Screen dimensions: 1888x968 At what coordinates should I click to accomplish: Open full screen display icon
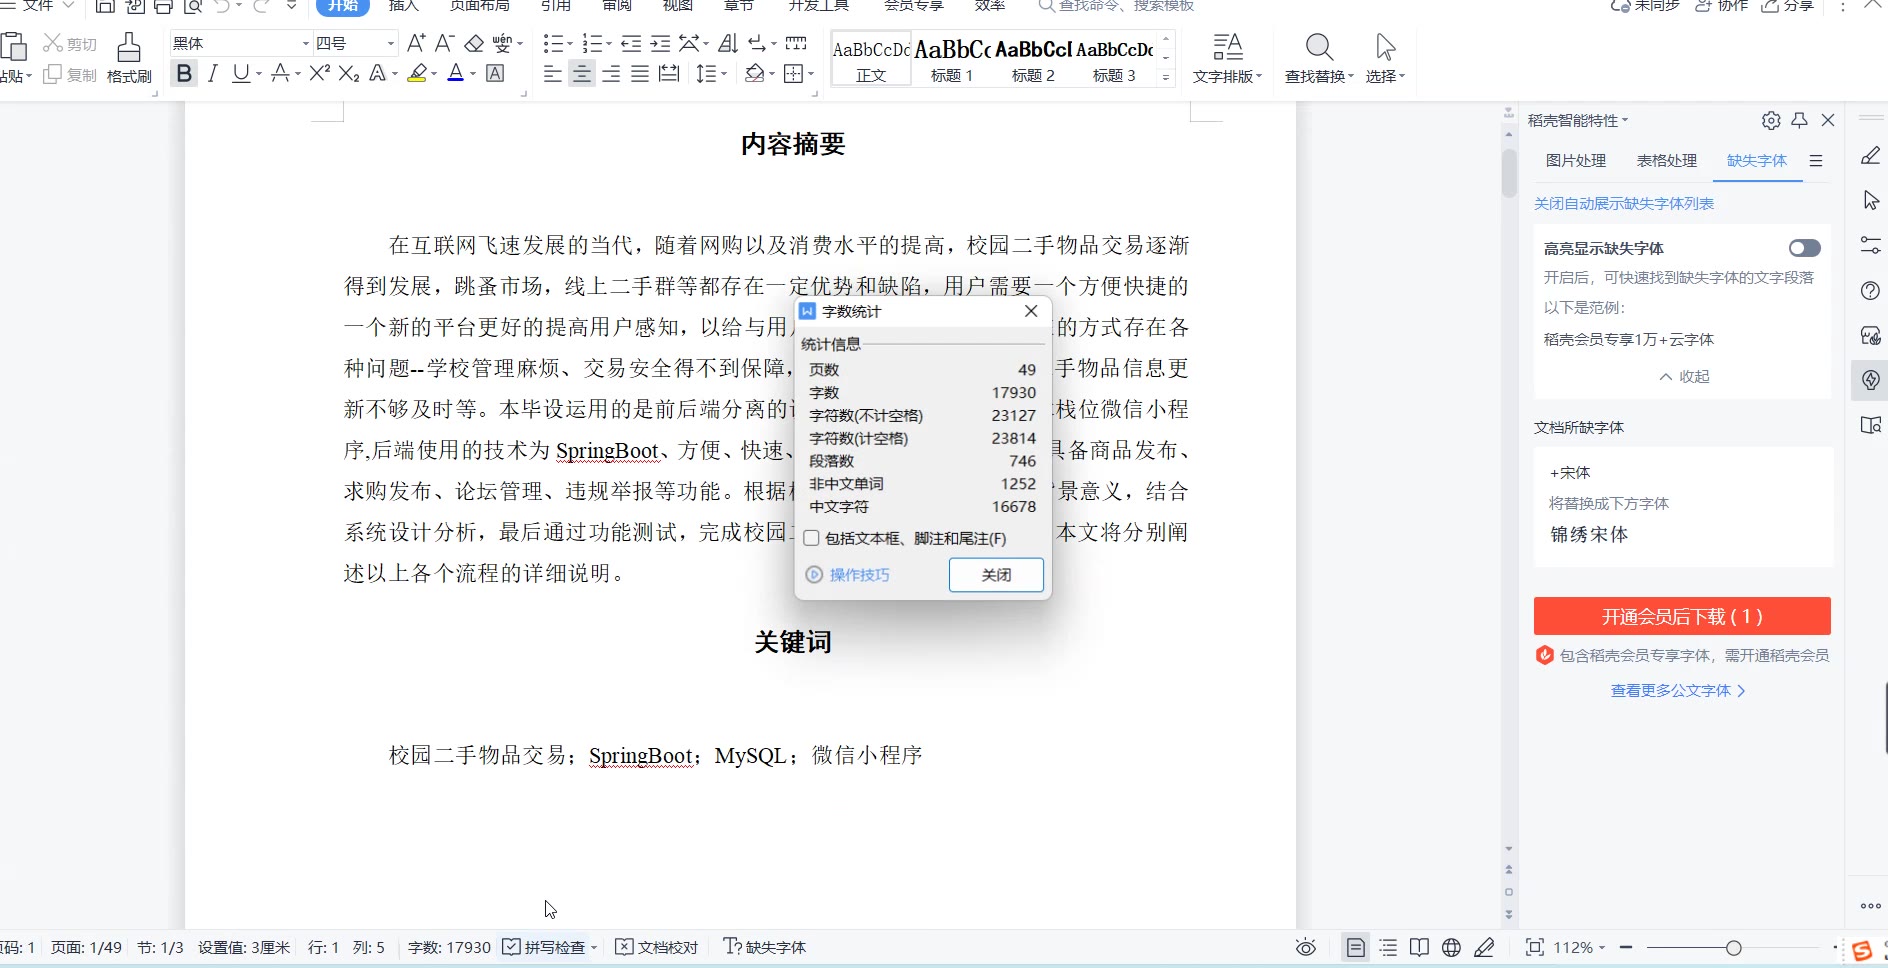coord(1535,947)
